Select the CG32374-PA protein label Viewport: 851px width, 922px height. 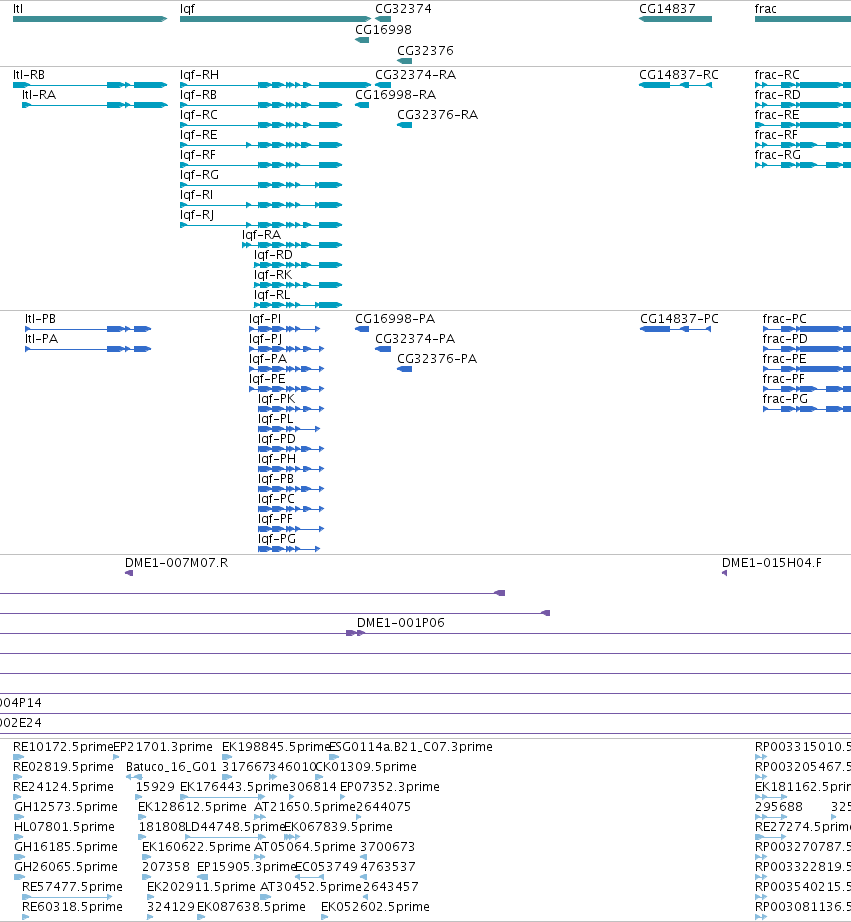click(x=415, y=339)
